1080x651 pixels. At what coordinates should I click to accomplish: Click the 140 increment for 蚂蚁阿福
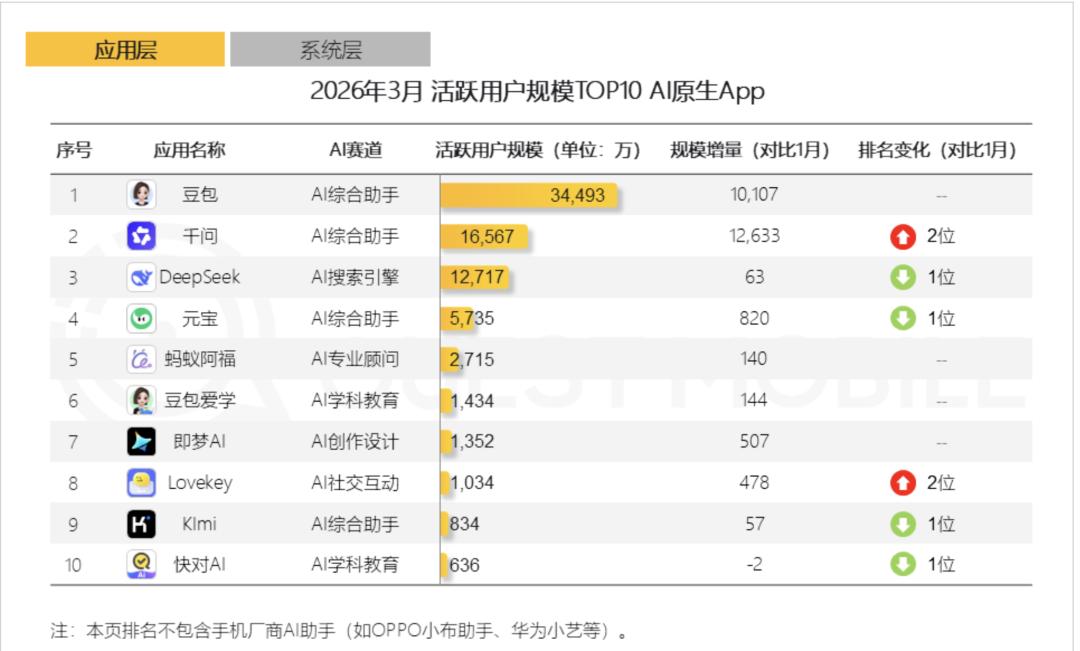754,359
